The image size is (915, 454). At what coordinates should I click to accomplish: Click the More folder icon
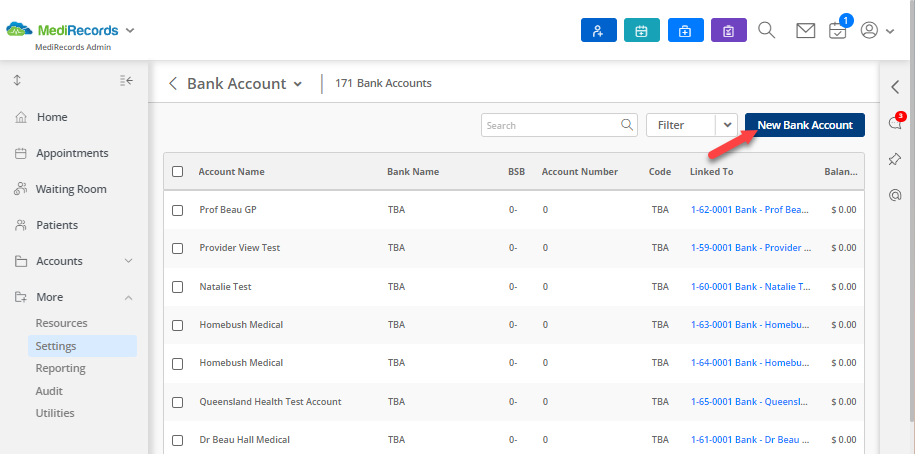coord(21,298)
